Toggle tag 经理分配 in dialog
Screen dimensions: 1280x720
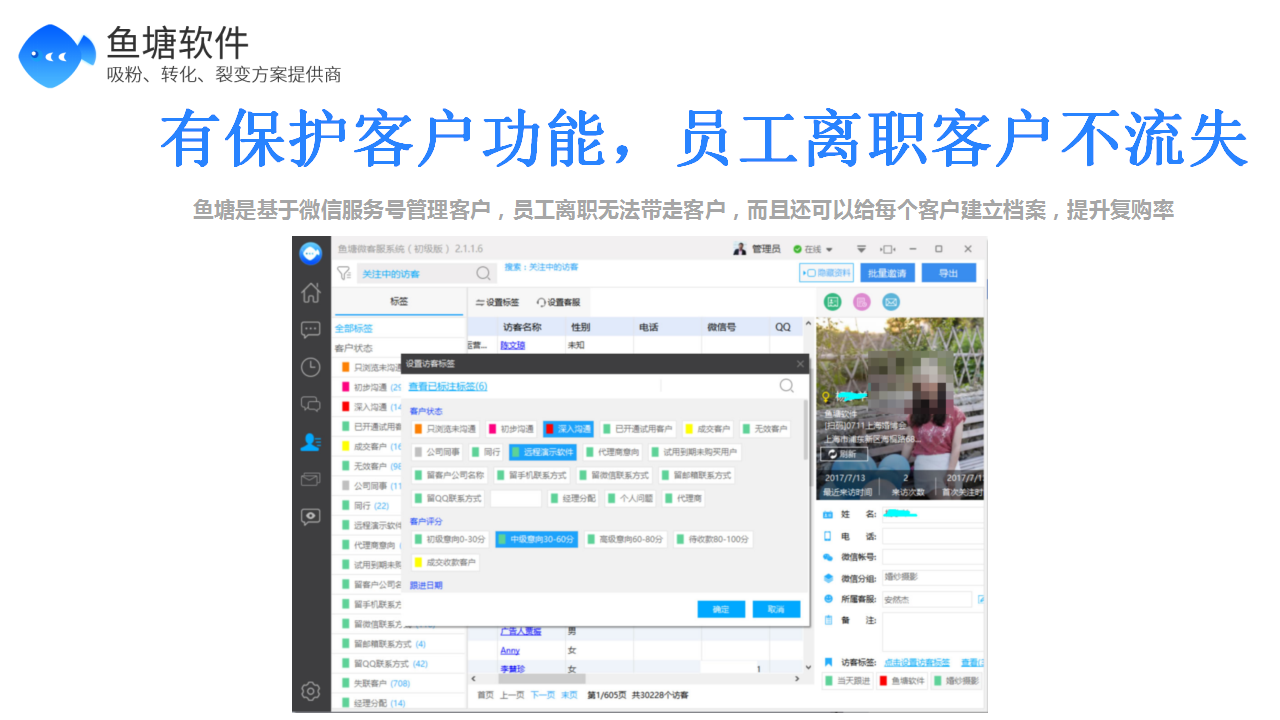point(573,498)
